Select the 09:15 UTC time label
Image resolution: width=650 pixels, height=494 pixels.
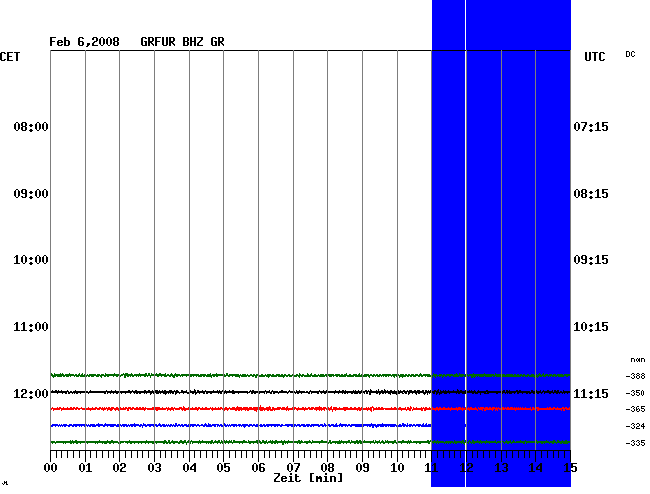(591, 260)
